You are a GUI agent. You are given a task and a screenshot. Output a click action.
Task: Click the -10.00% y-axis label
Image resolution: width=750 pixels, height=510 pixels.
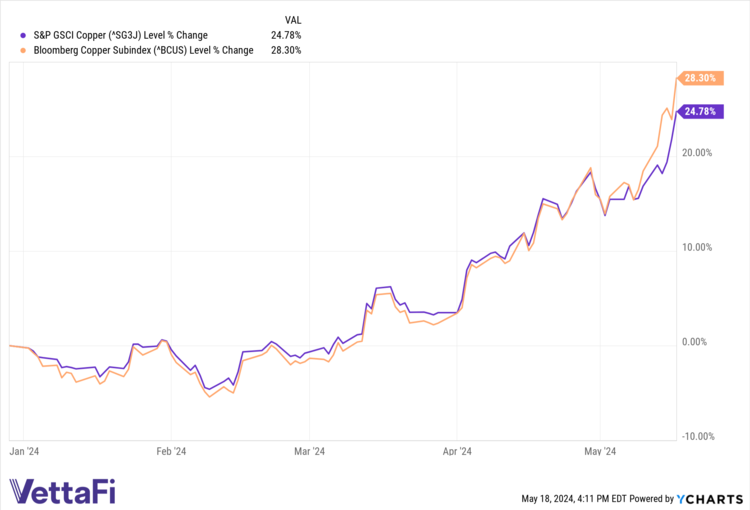click(x=696, y=436)
